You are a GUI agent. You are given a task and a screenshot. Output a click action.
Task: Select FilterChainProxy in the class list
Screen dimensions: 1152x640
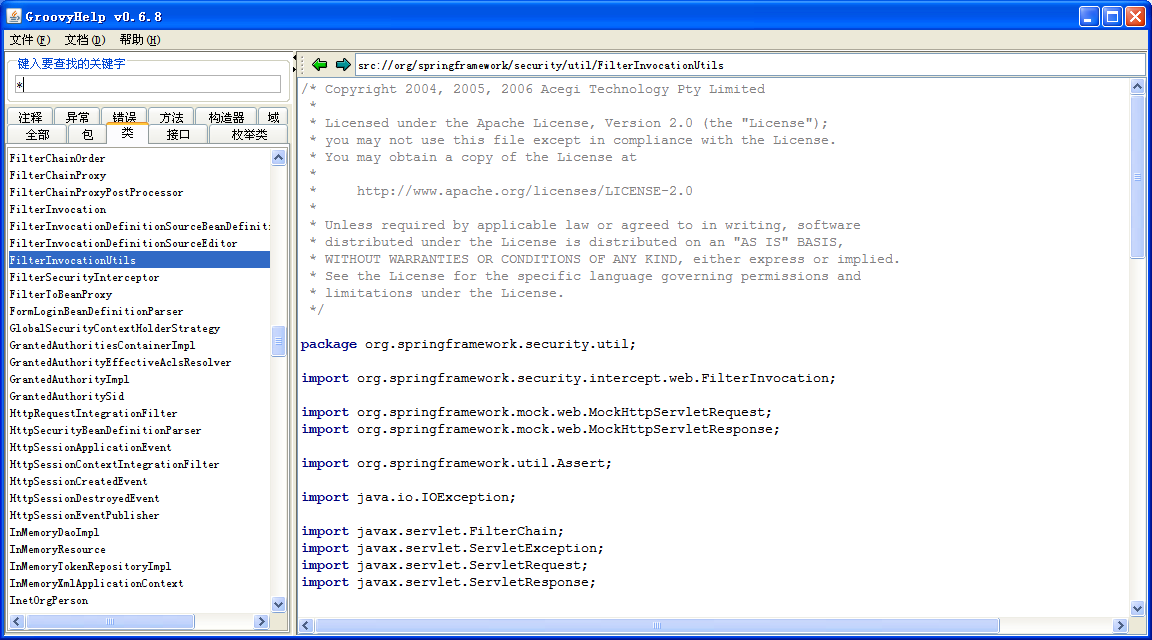pos(139,175)
